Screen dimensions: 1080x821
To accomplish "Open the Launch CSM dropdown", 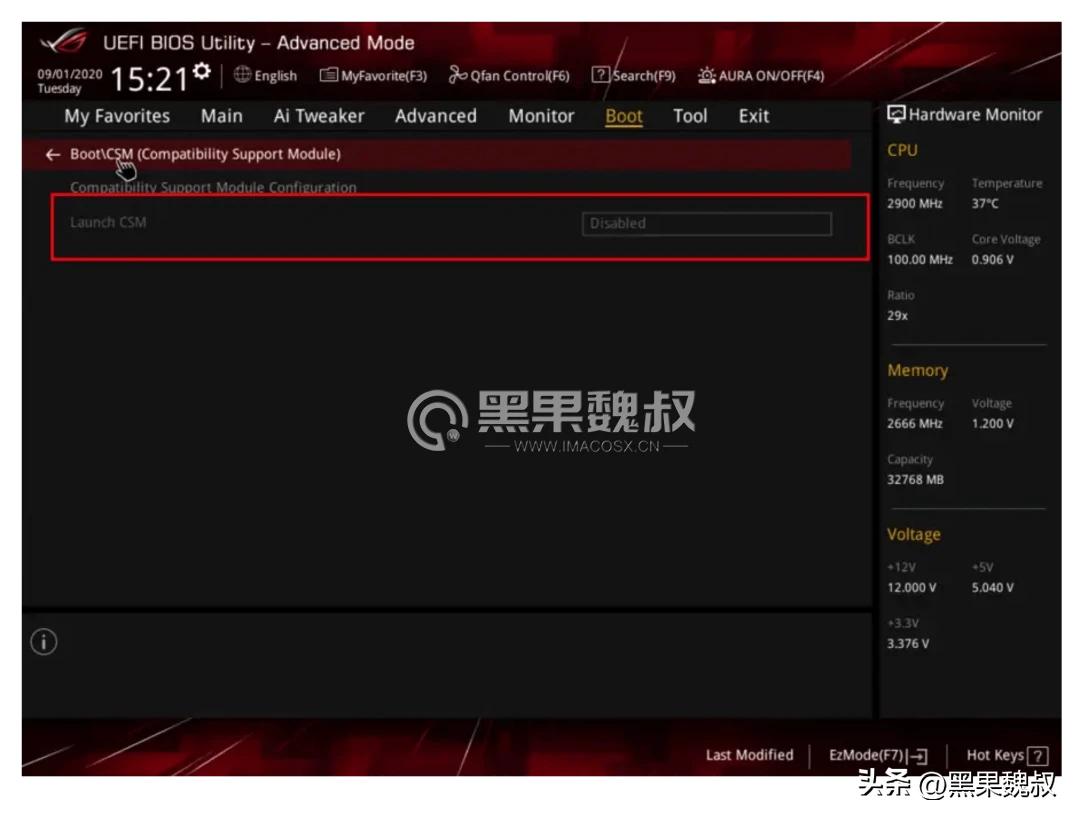I will tap(708, 223).
